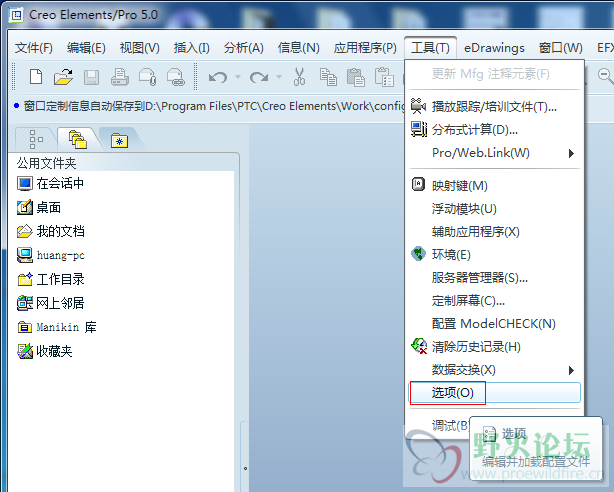Click the Save diskette icon
The height and width of the screenshot is (492, 614).
91,77
